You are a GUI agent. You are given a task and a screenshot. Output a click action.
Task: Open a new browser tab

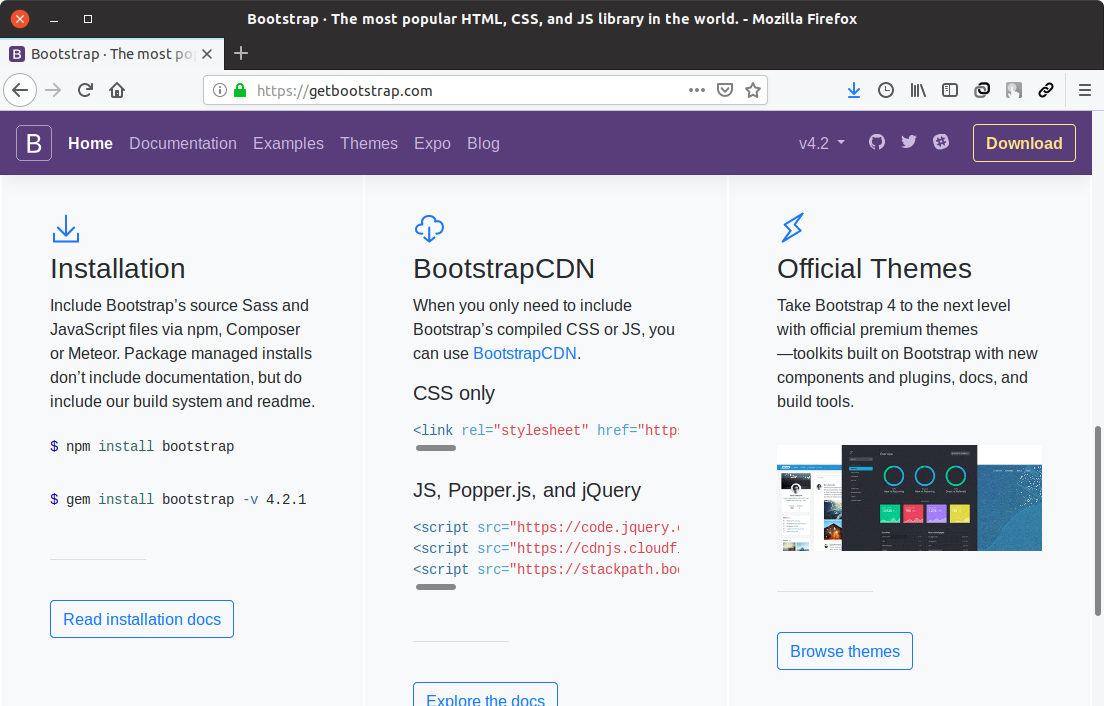point(241,53)
